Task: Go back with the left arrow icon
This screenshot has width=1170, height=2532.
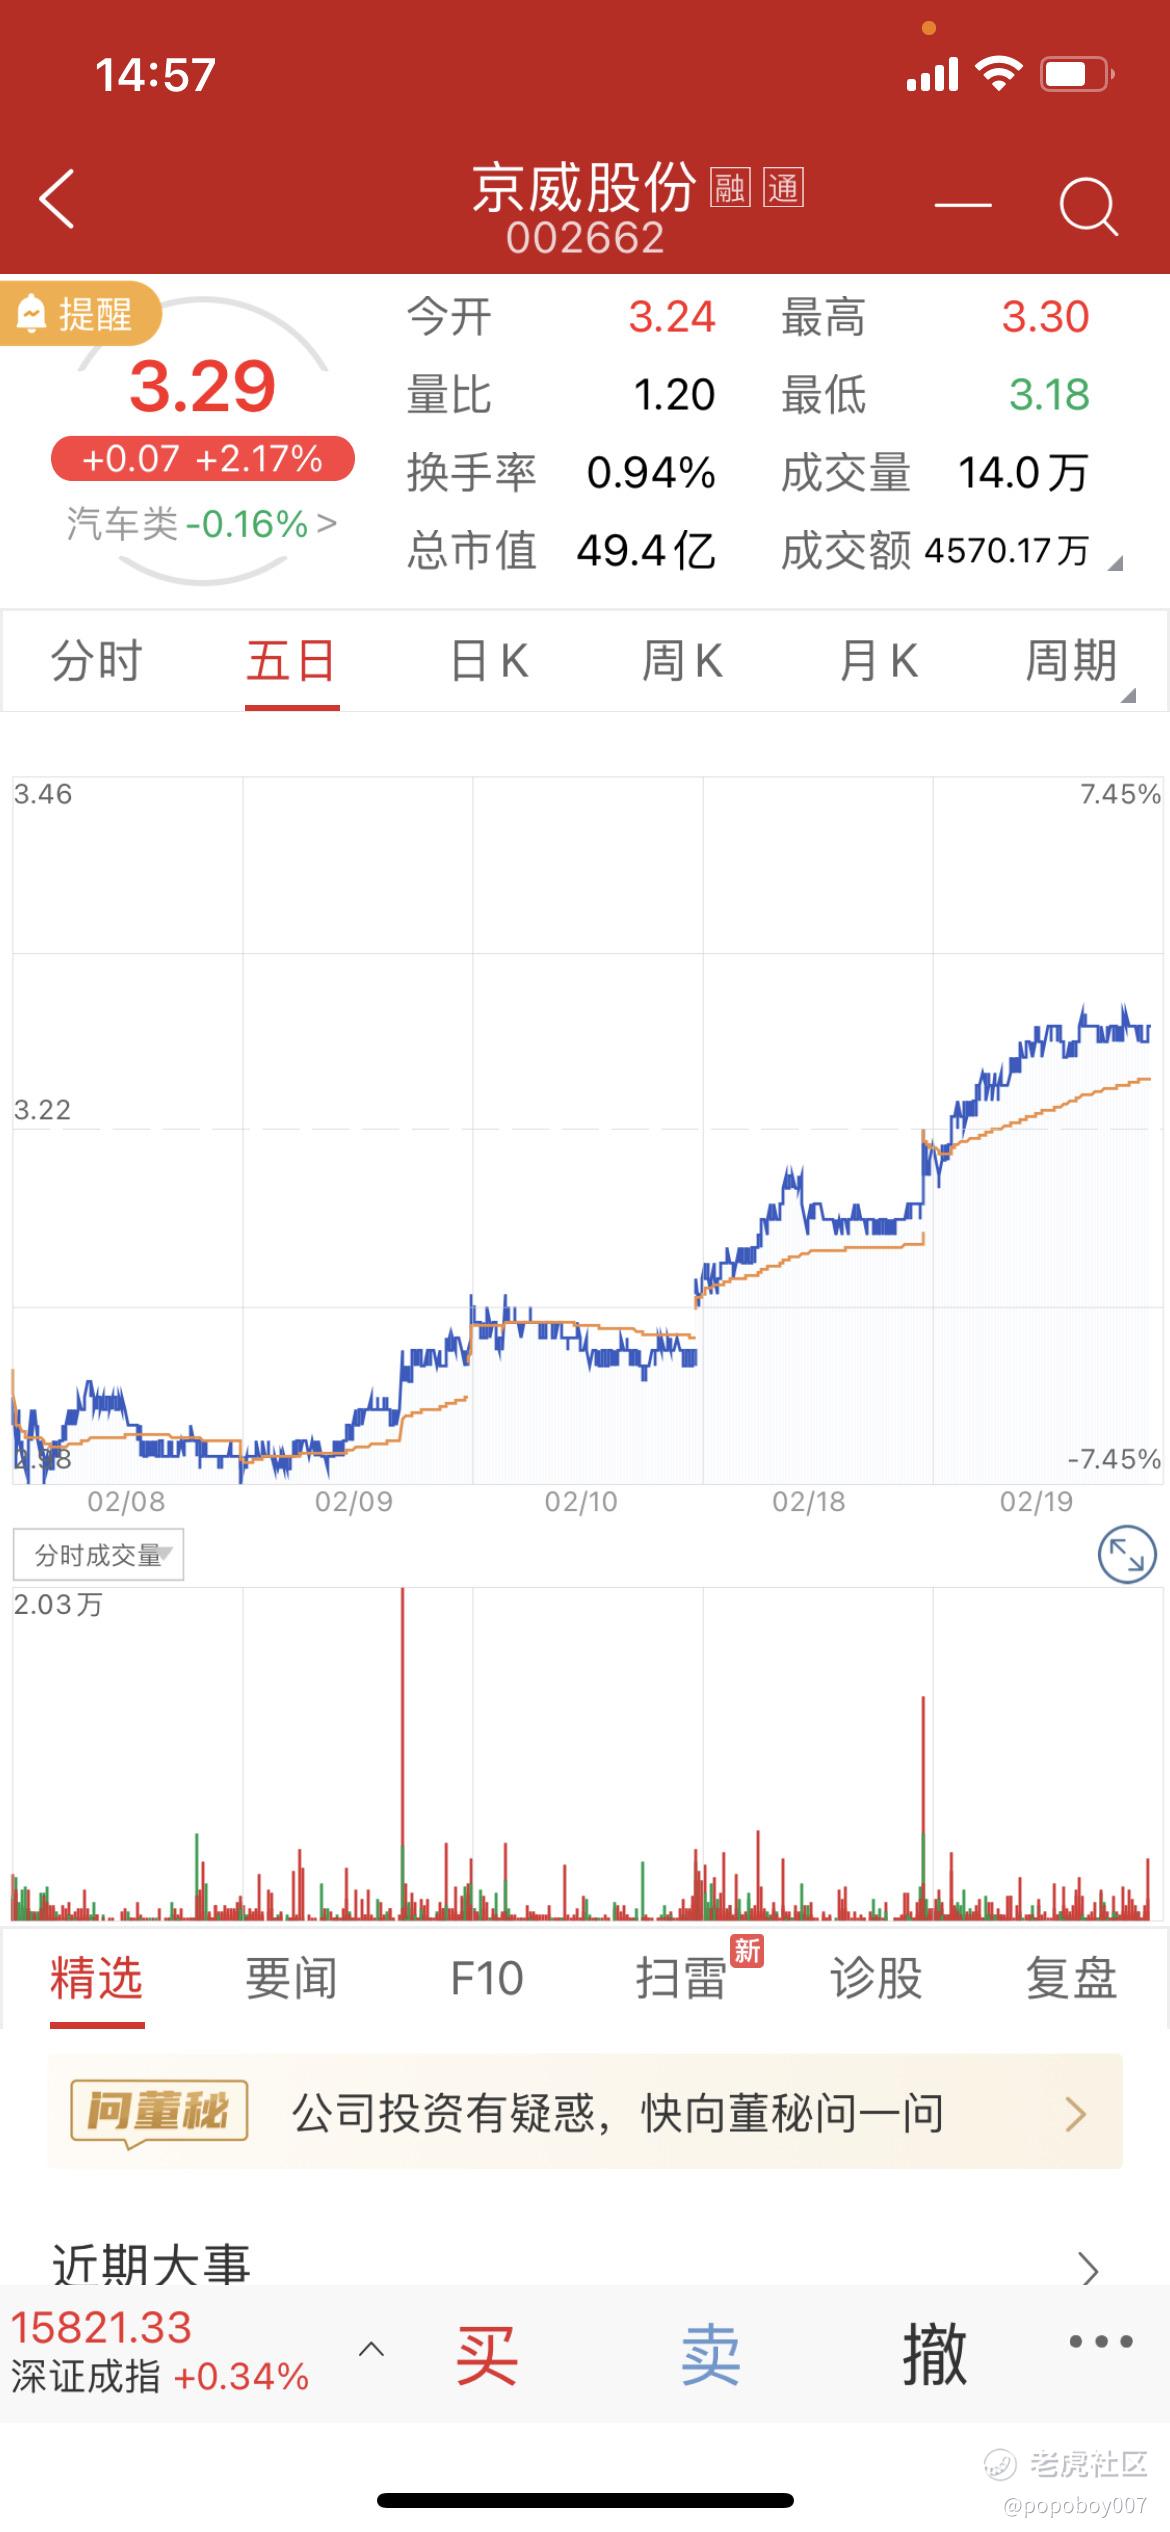Action: coord(57,199)
